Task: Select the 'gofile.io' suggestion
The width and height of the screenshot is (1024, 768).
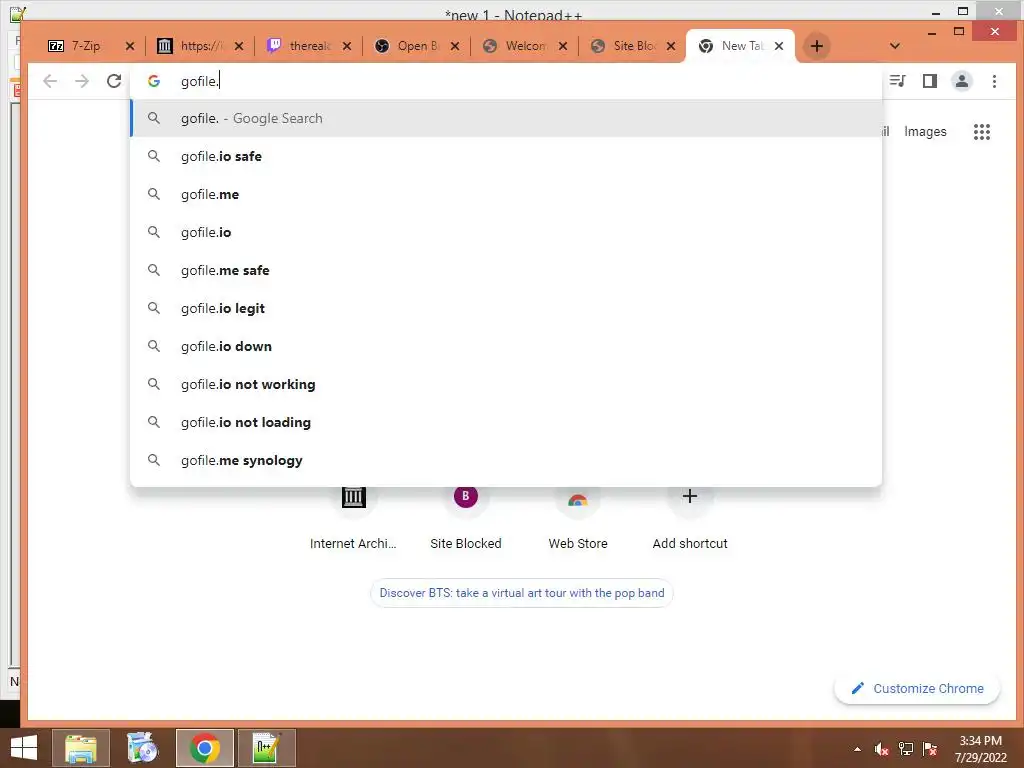Action: (506, 232)
